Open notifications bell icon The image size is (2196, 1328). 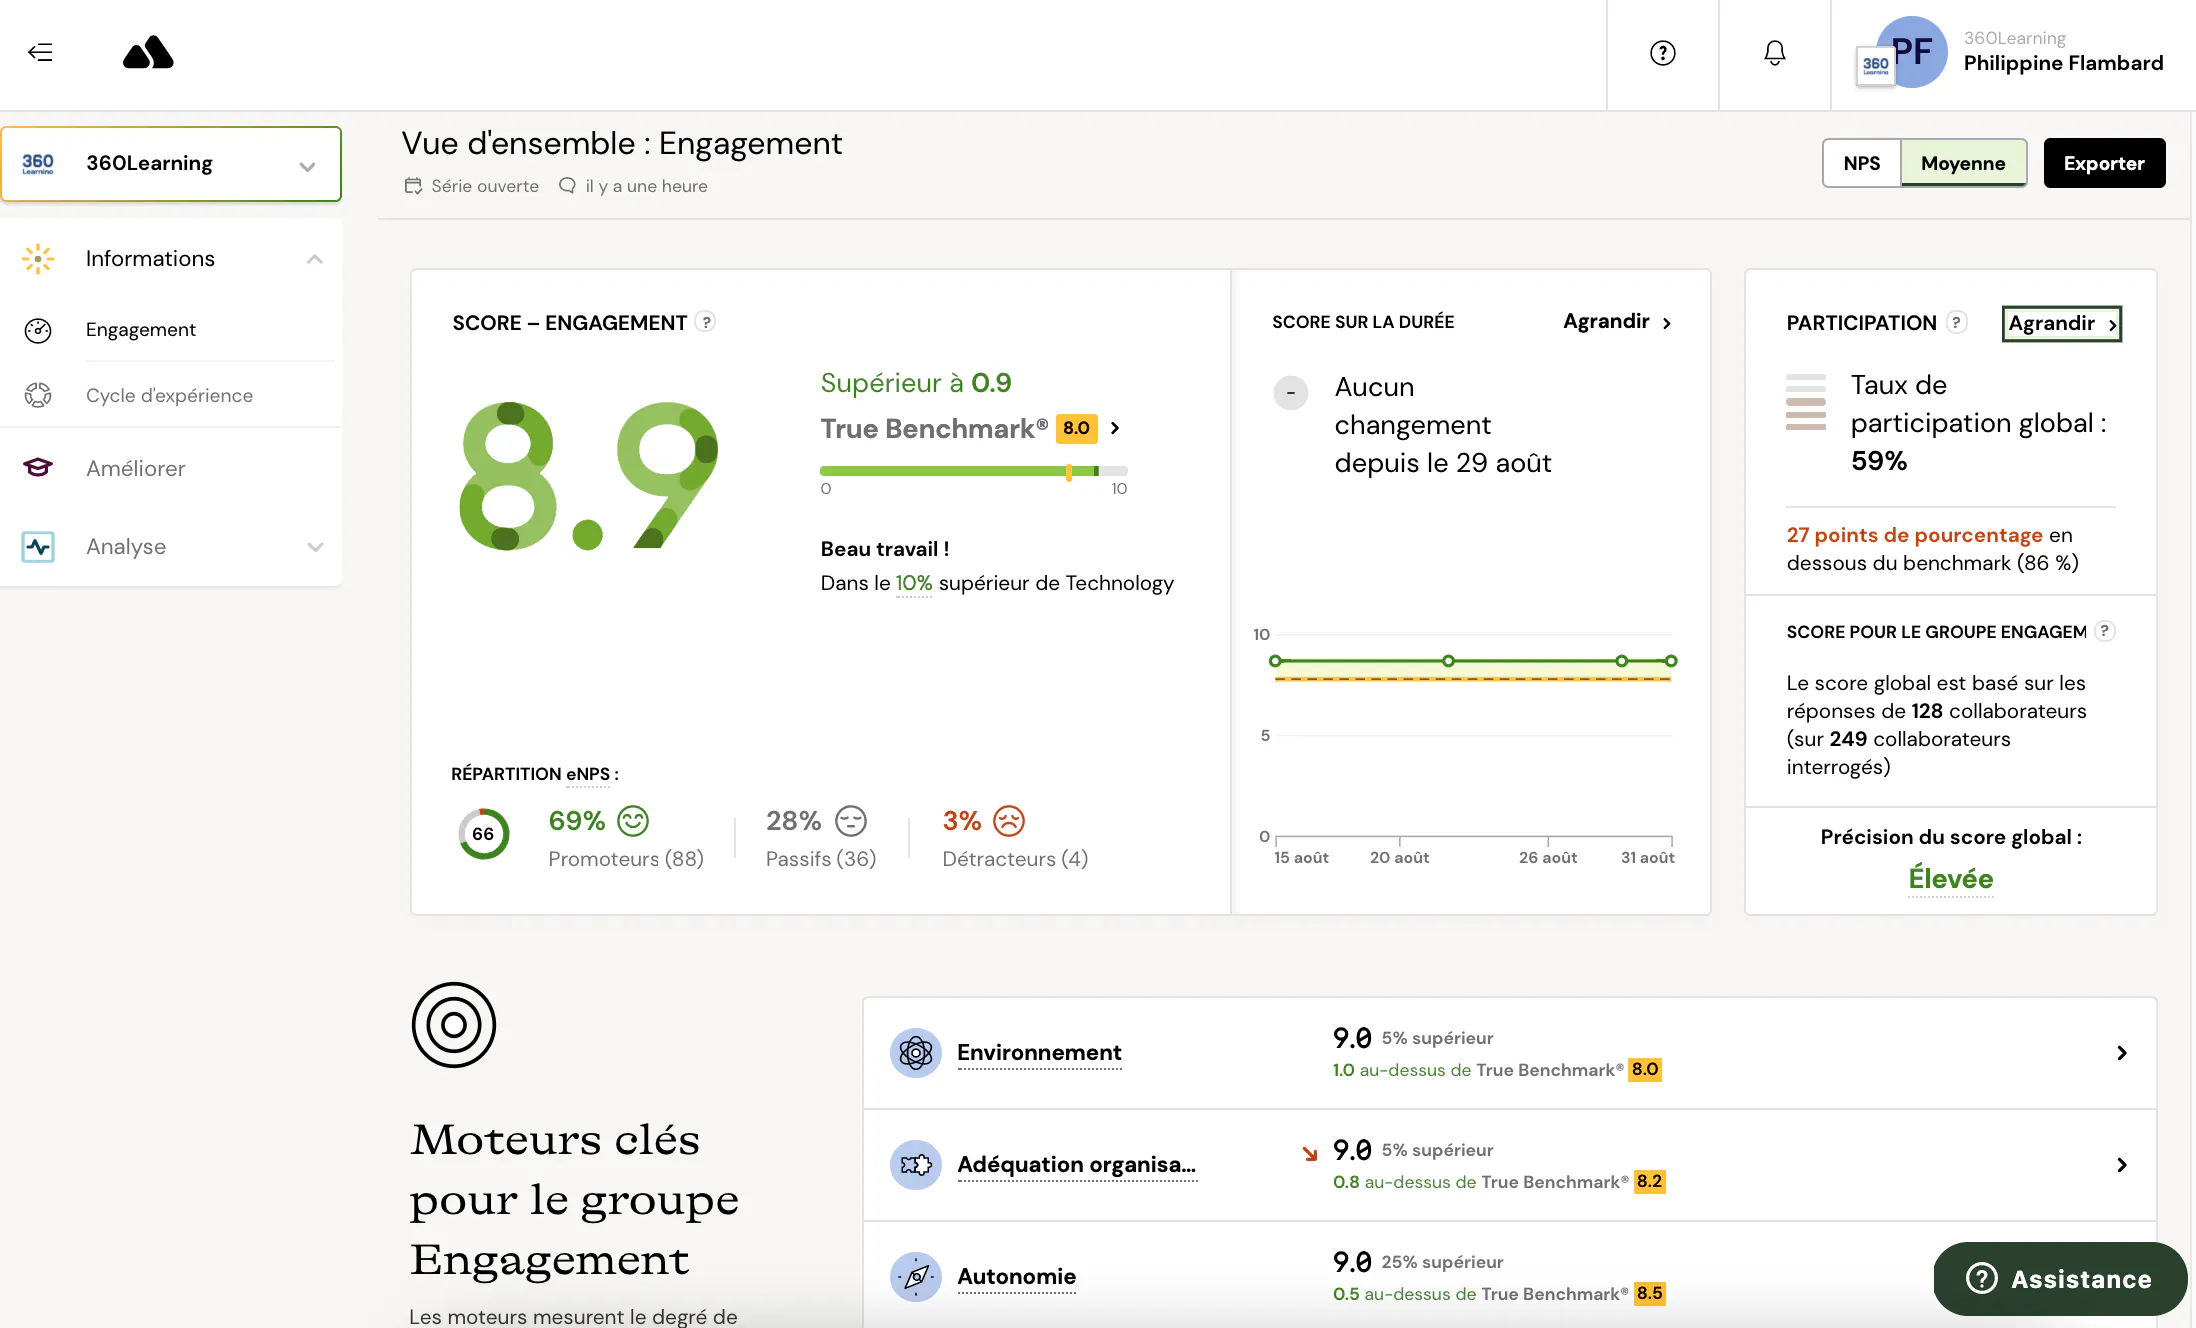1774,53
